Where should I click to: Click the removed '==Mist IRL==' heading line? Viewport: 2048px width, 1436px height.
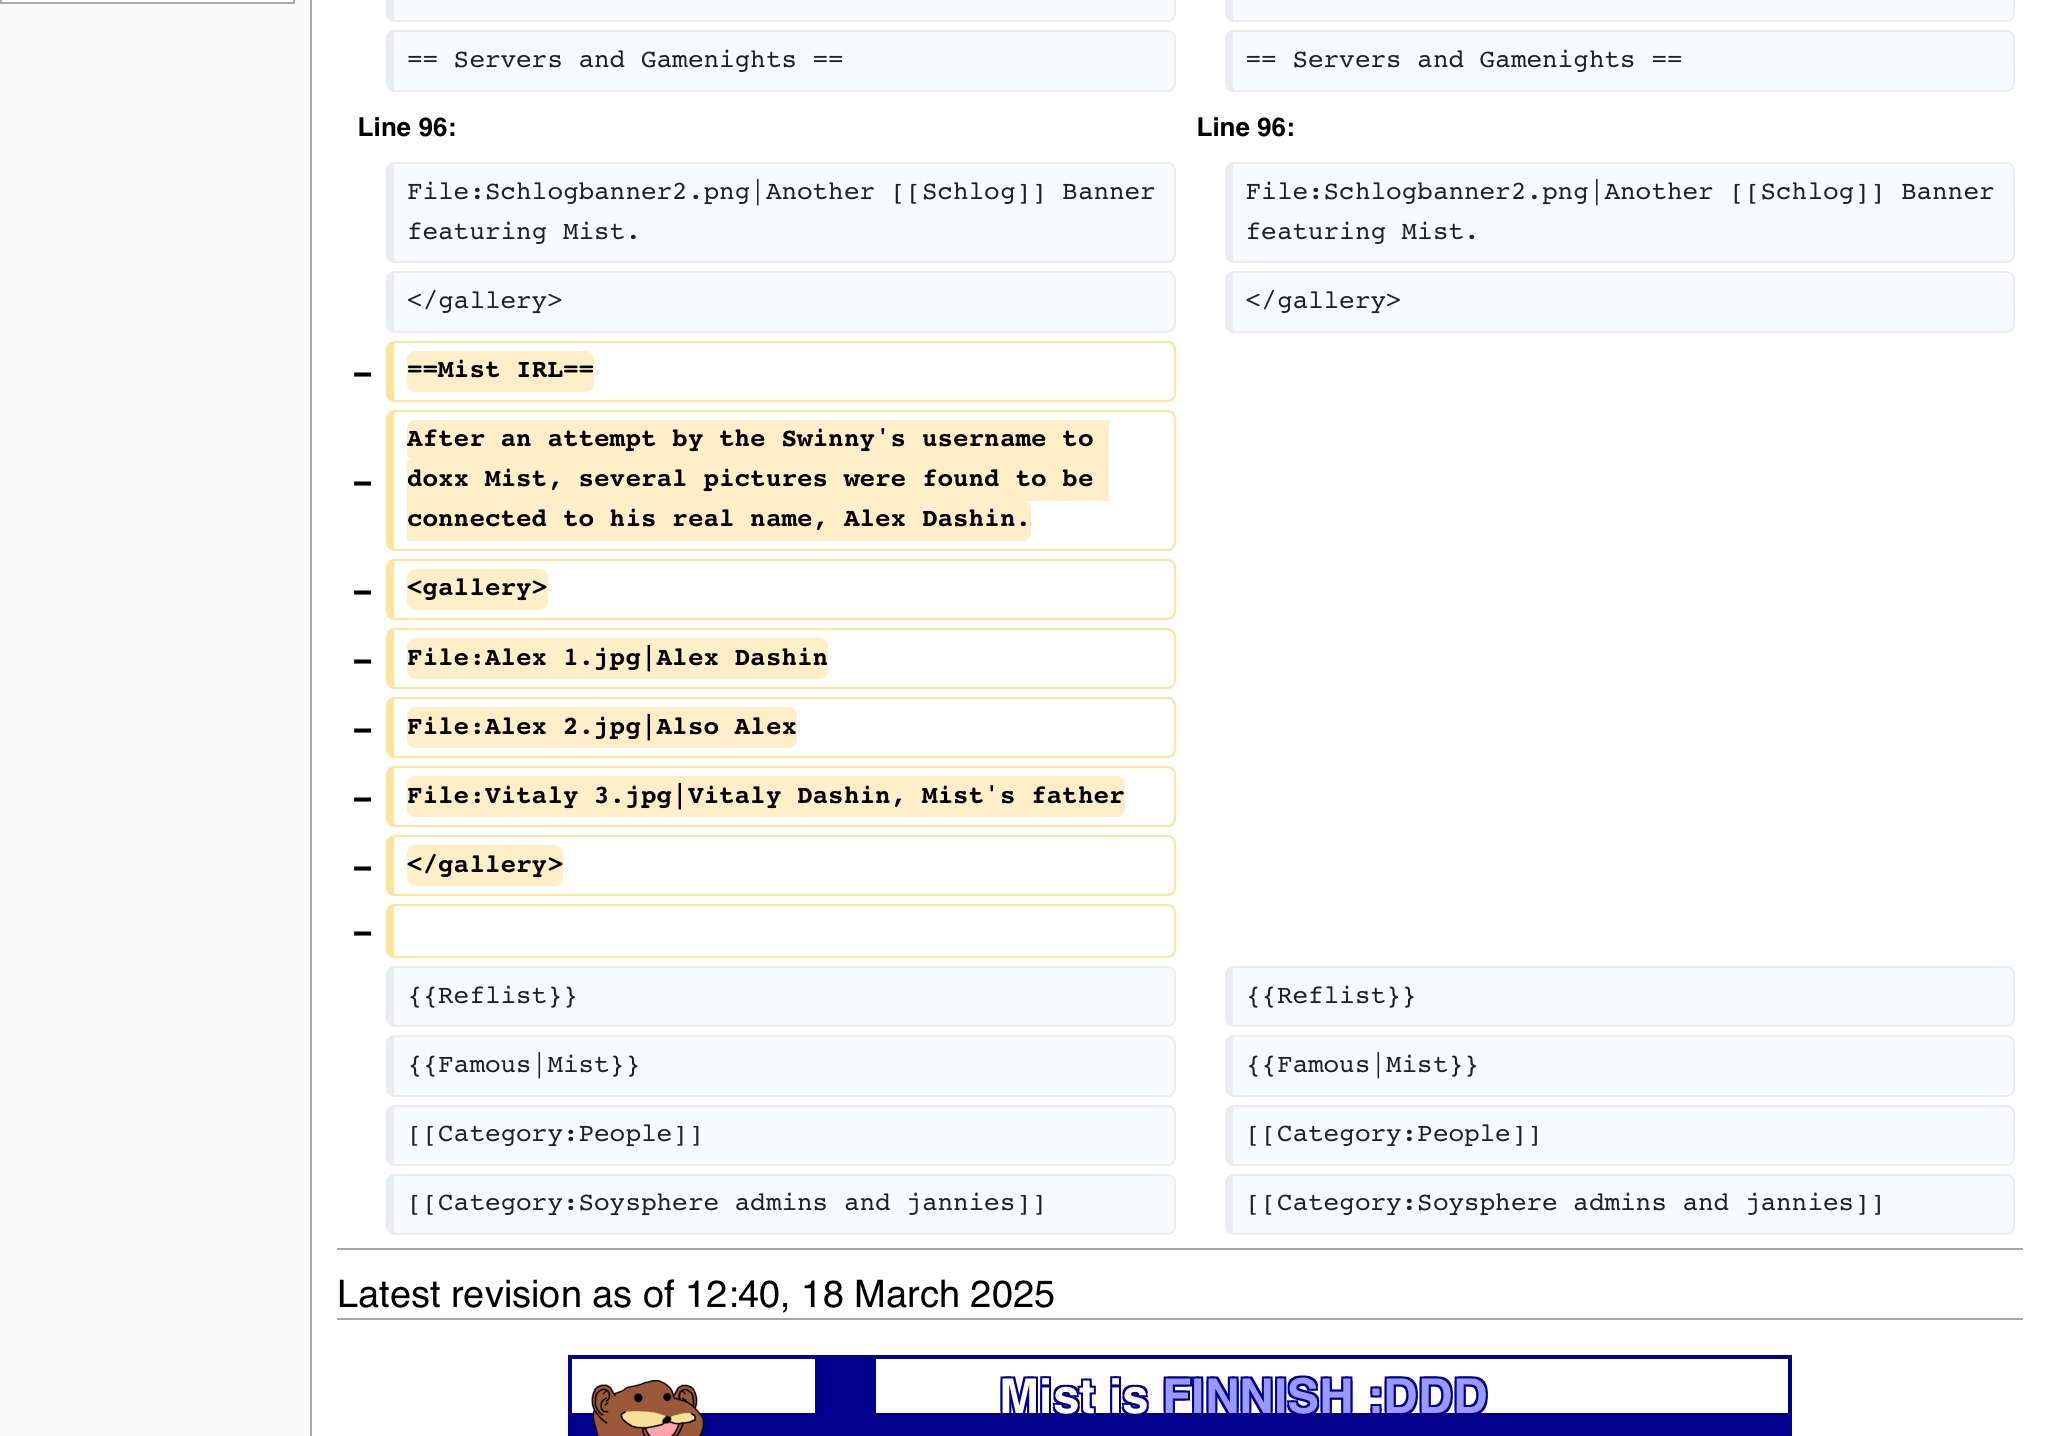(x=780, y=371)
